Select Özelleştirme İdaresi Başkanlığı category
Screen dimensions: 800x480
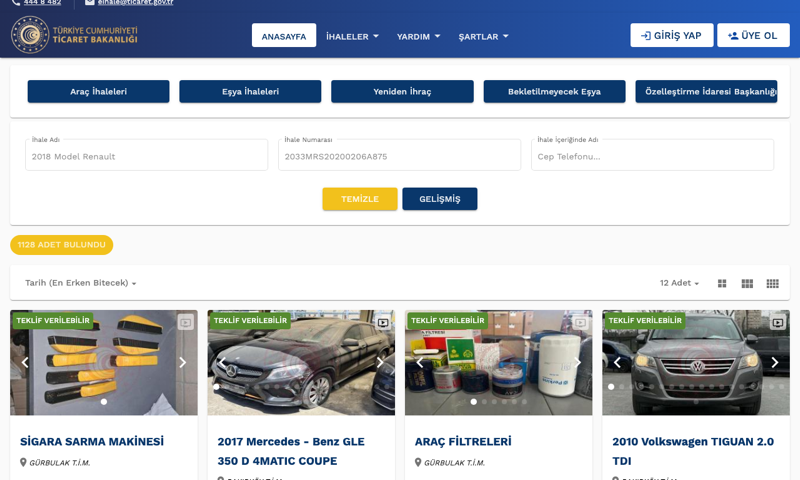click(x=706, y=91)
